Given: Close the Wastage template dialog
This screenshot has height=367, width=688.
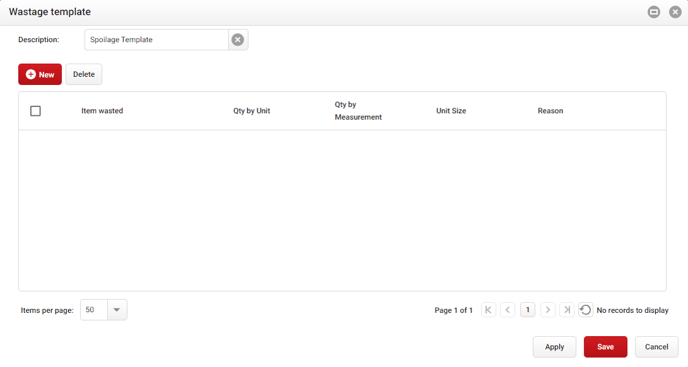Looking at the screenshot, I should click(x=675, y=12).
